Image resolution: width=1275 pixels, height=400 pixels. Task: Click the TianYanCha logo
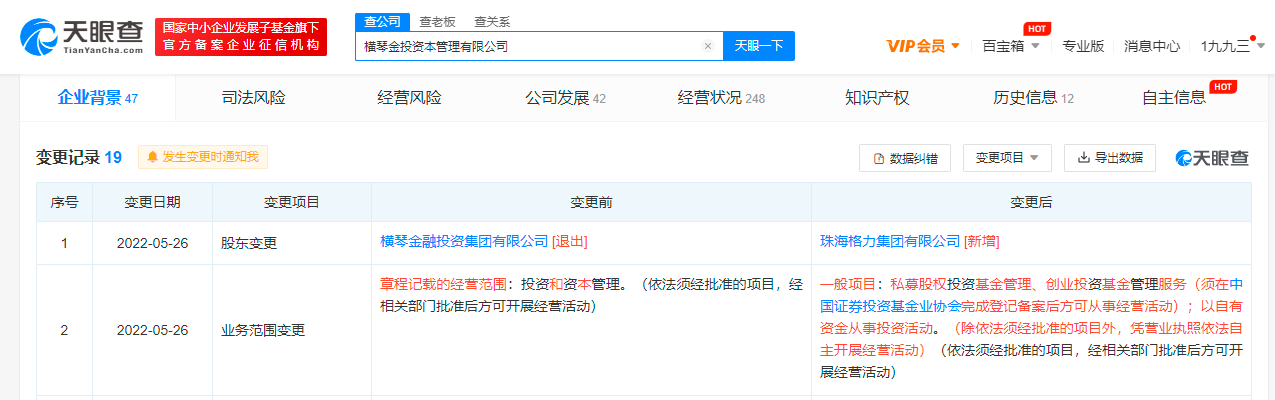click(82, 37)
